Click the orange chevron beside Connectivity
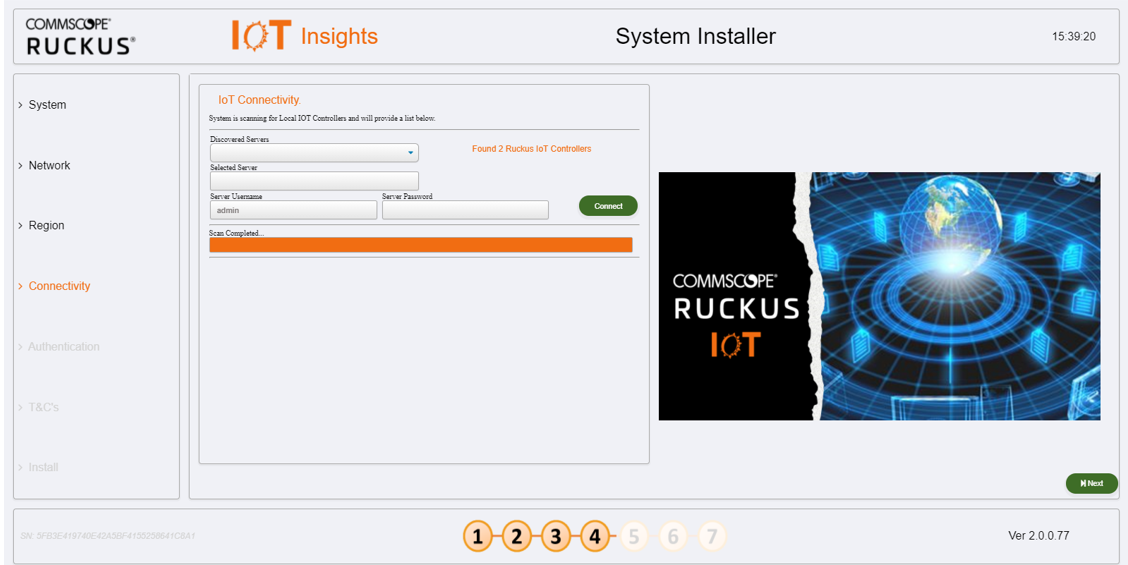 (20, 286)
